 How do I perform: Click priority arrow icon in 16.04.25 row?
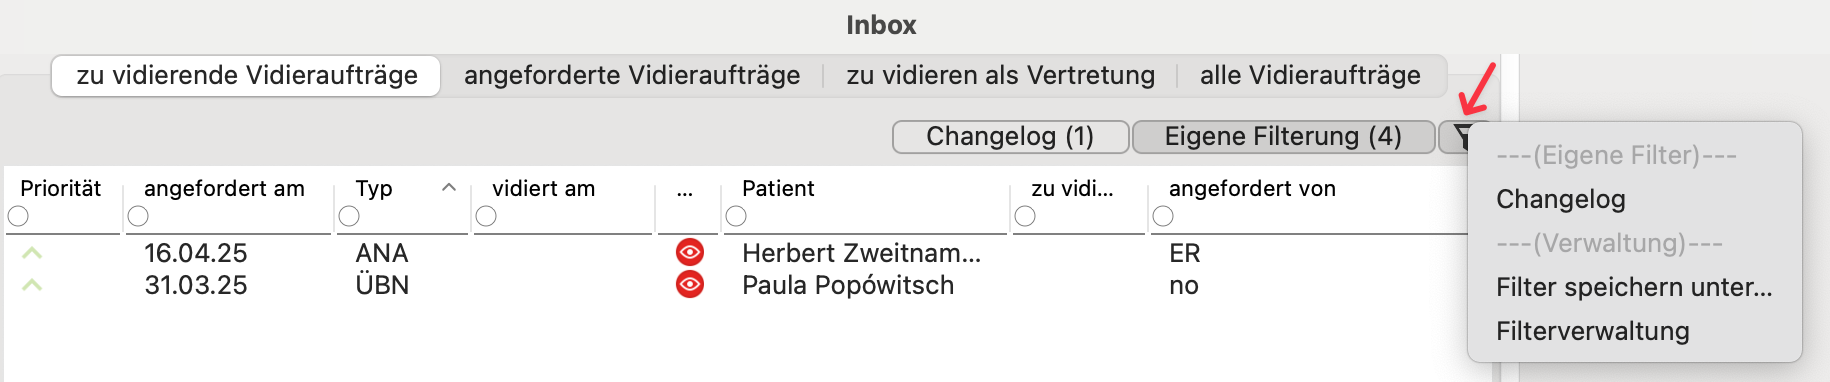click(x=32, y=253)
